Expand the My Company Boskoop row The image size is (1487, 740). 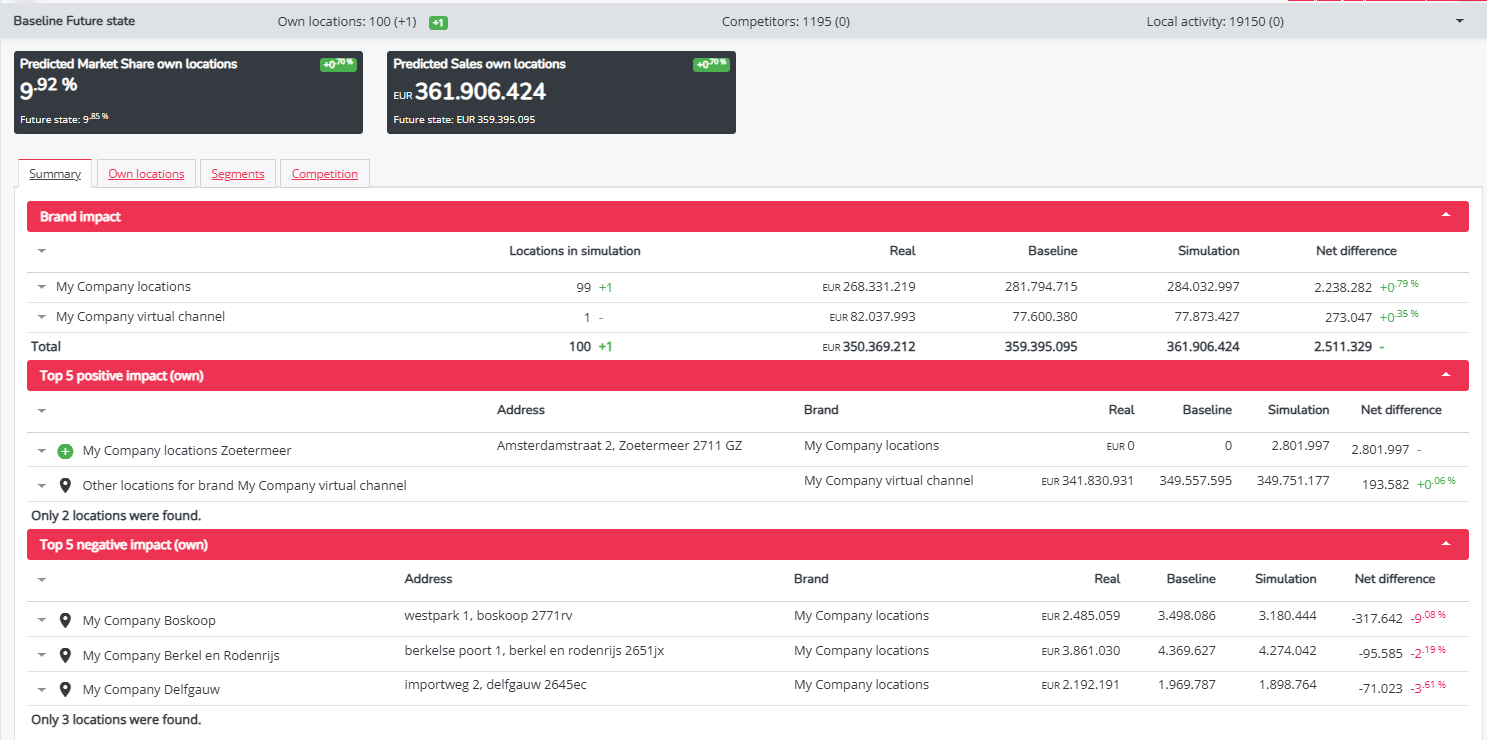click(42, 620)
